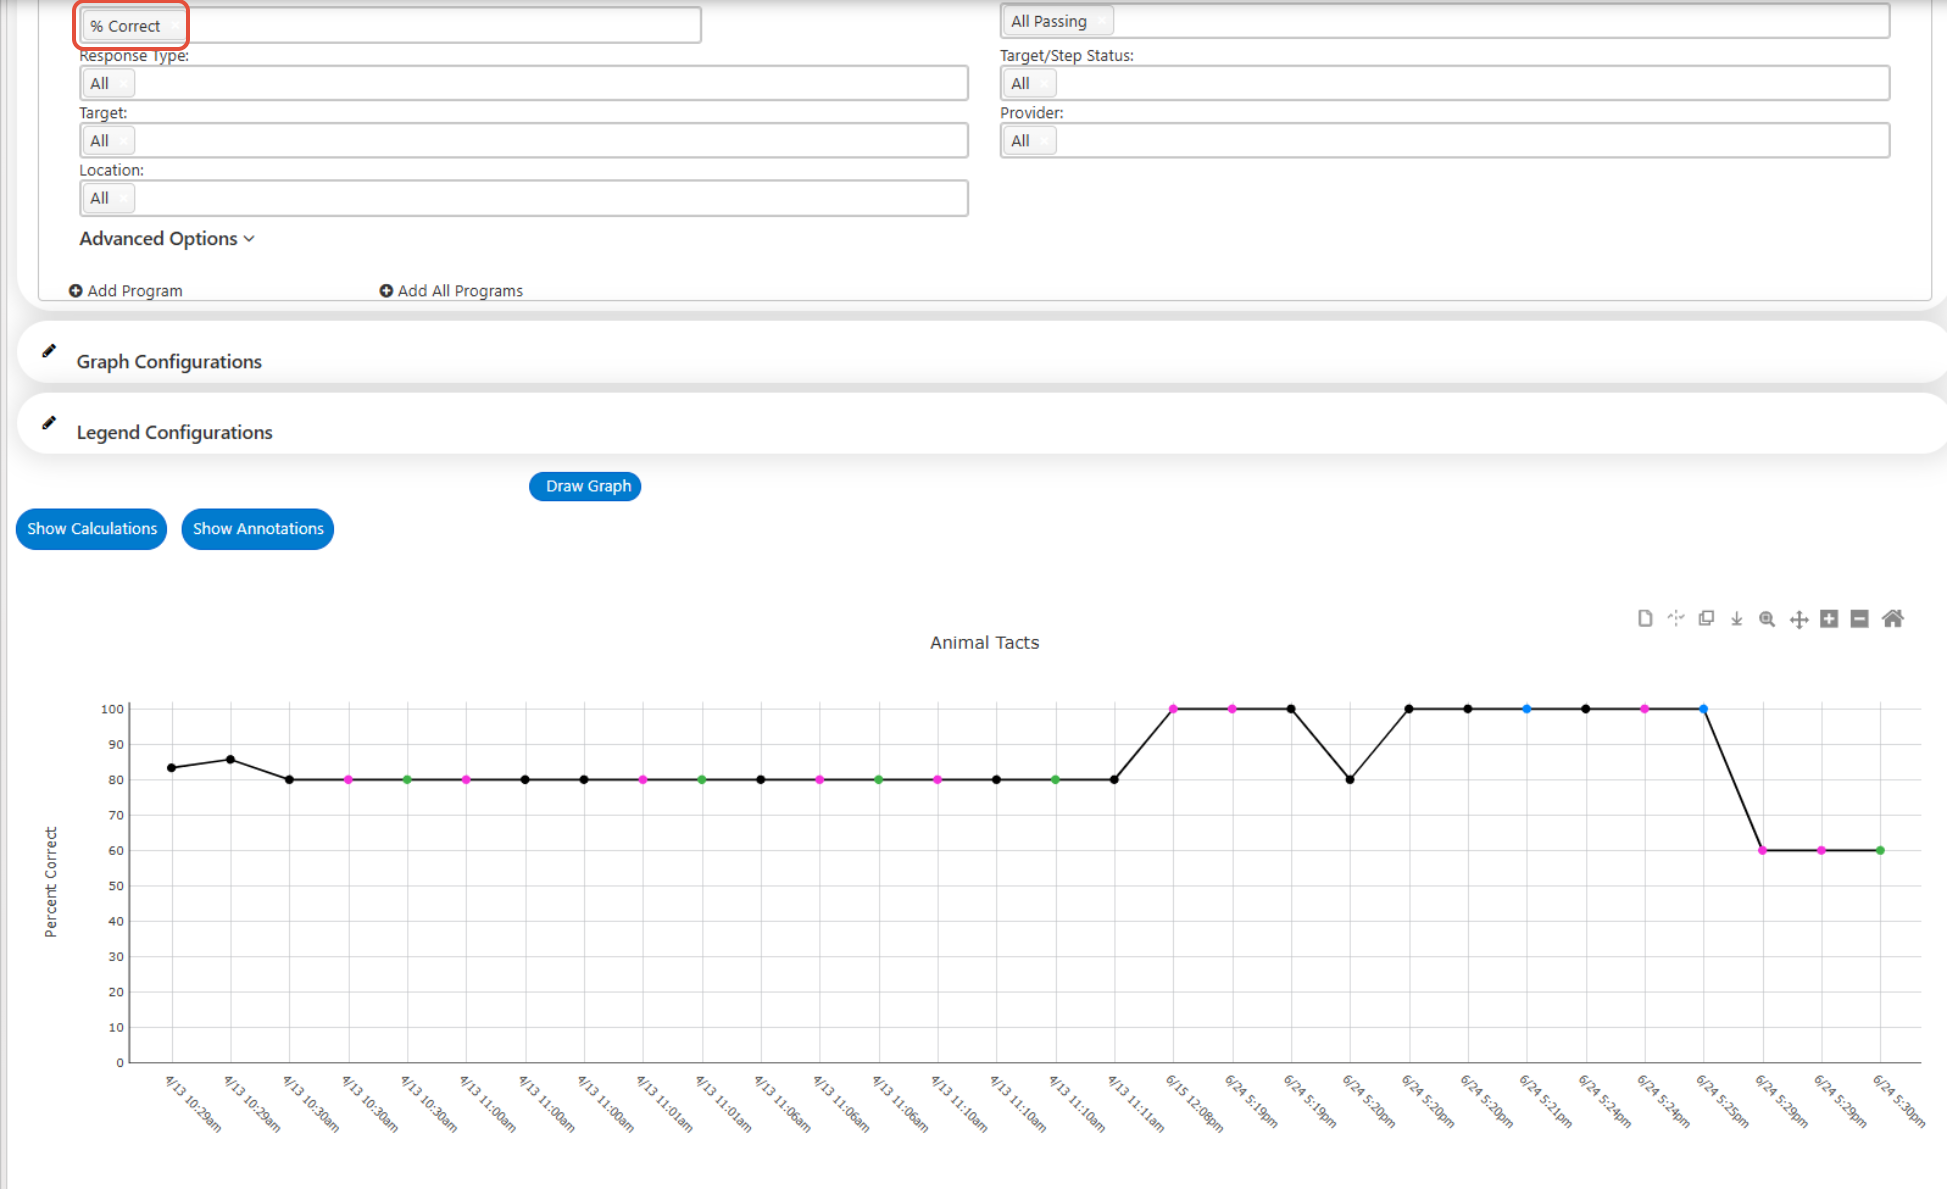1947x1189 pixels.
Task: Click the Provider: field label
Action: 1032,113
